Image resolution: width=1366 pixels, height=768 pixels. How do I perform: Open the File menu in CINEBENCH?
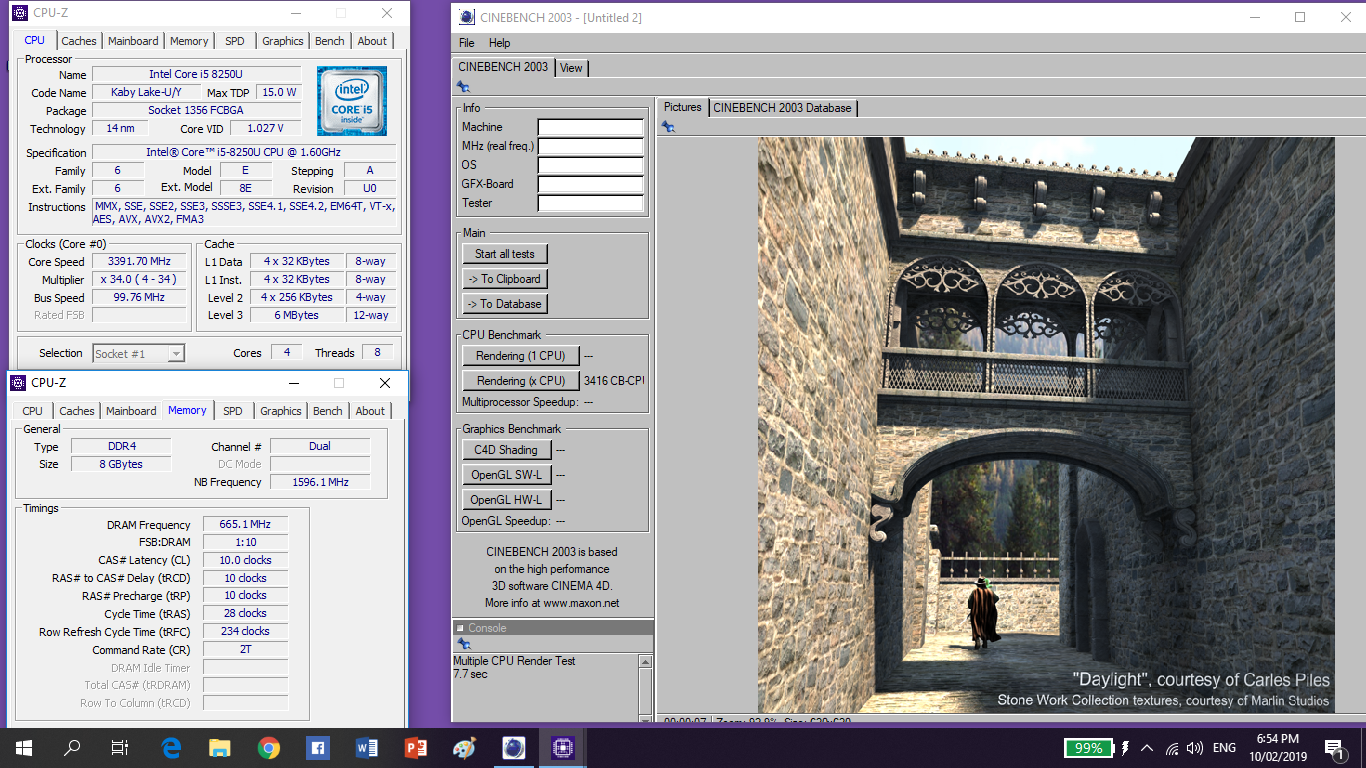[467, 43]
